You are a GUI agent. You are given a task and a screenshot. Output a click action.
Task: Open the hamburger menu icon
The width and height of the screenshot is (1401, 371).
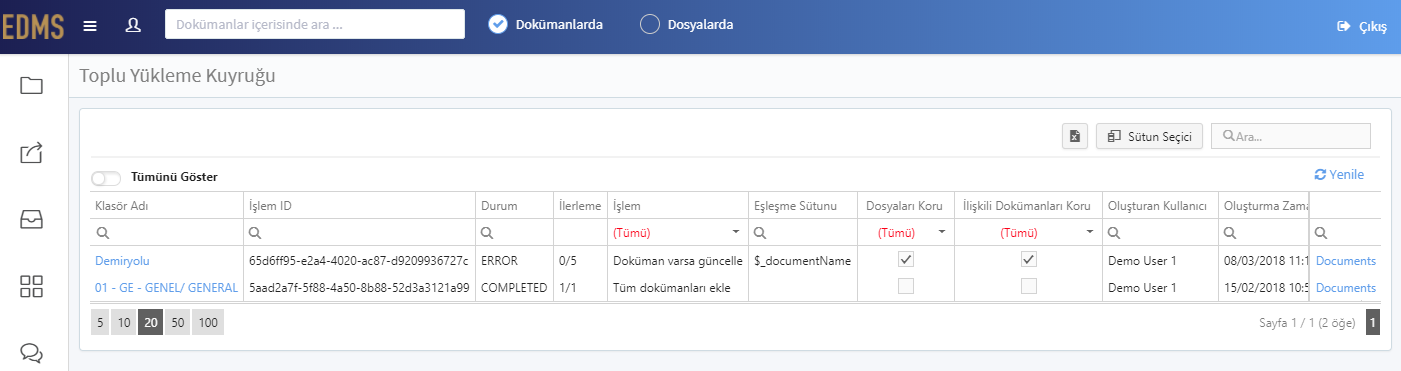pos(90,25)
